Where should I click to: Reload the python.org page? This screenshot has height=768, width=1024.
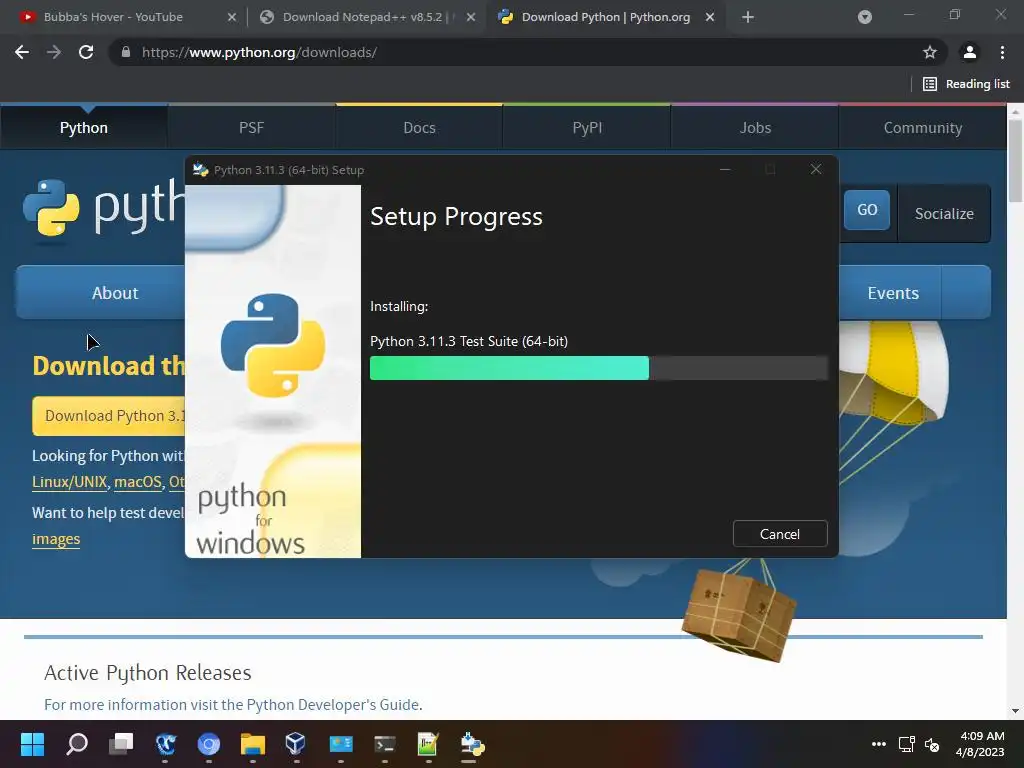pos(86,52)
